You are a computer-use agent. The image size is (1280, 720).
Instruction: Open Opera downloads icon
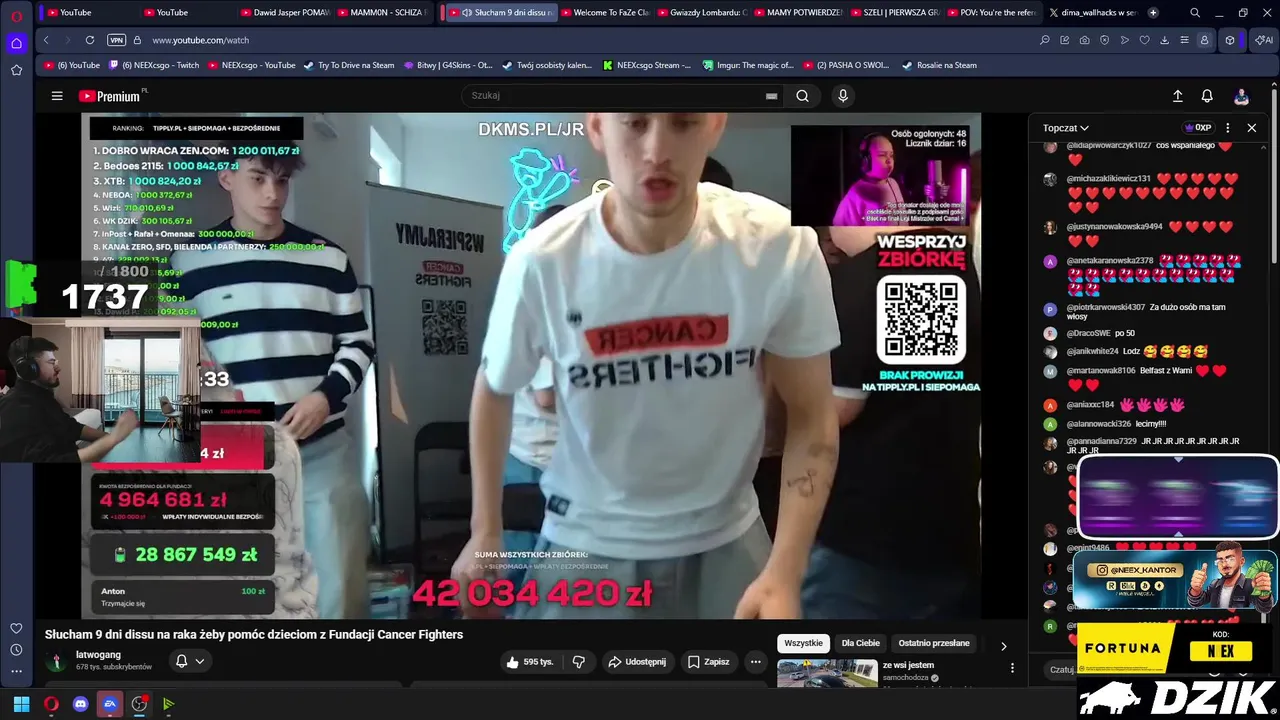point(1164,40)
